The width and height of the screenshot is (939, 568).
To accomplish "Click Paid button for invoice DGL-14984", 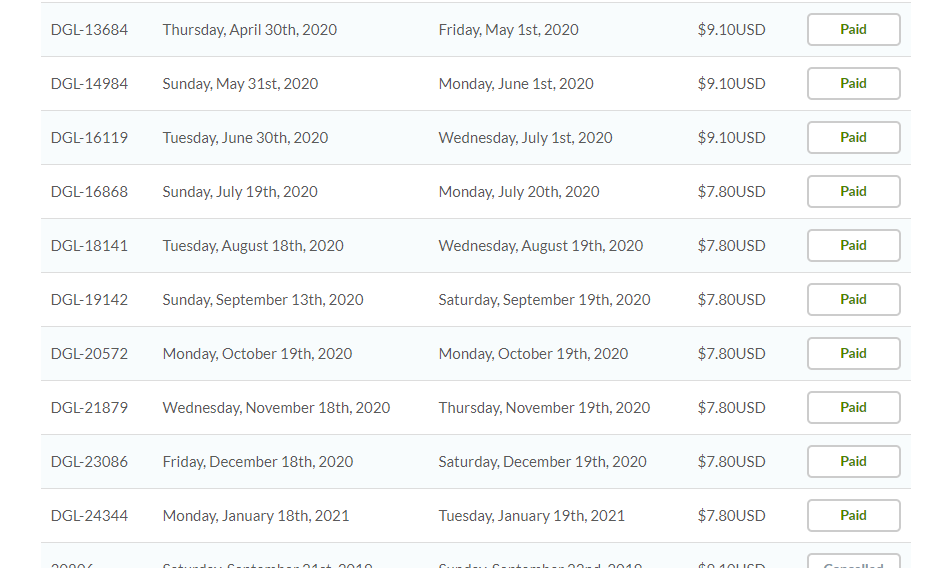I will tap(853, 83).
